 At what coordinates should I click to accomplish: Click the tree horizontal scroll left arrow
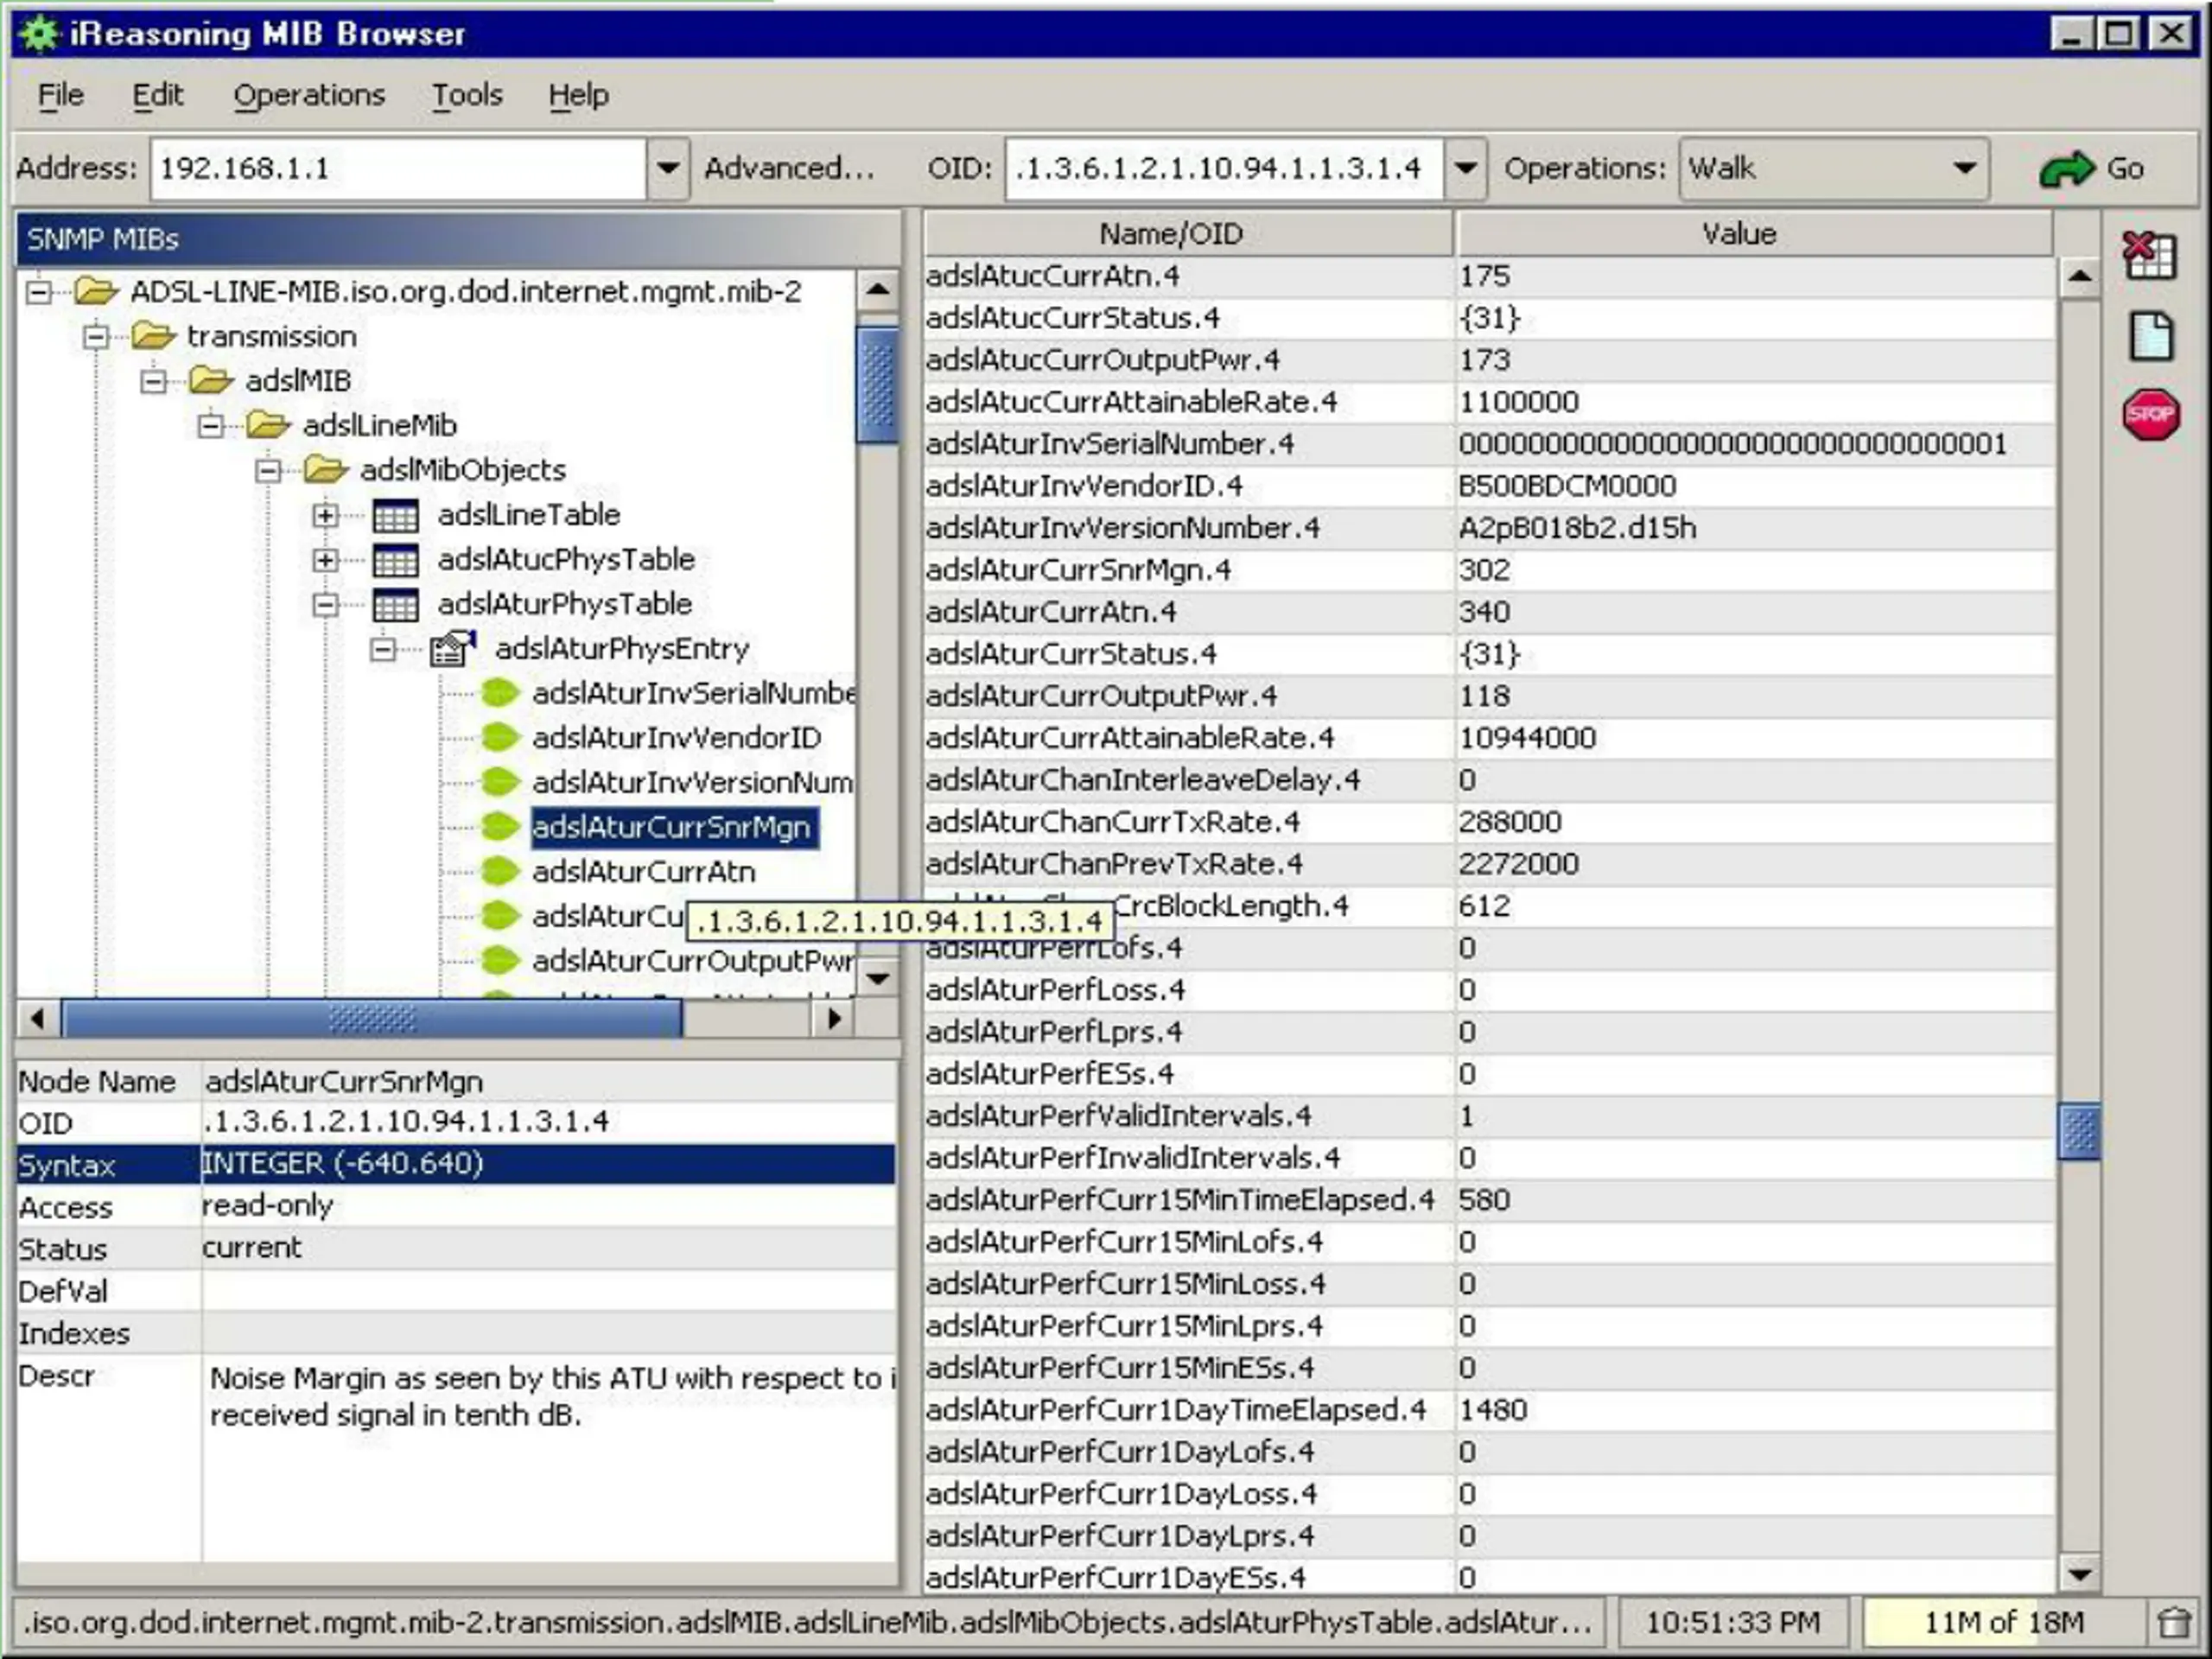click(38, 1019)
